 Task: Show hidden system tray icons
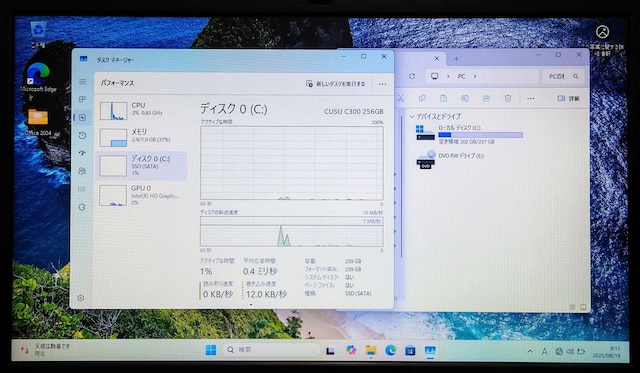530,351
